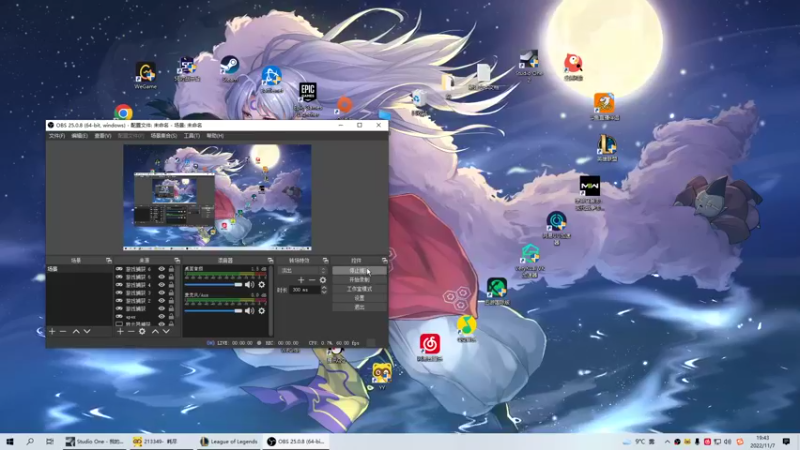The width and height of the screenshot is (800, 450).
Task: Click the taskbar search magnifier icon
Action: click(30, 442)
